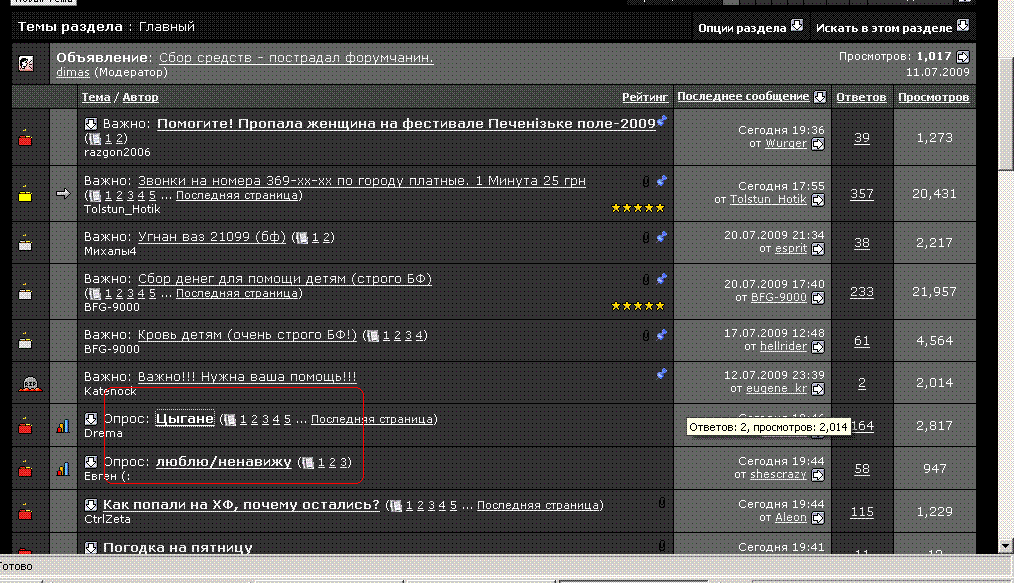Click pin icon in Нужна ваша помощь row
1016x583 pixels.
tap(661, 374)
